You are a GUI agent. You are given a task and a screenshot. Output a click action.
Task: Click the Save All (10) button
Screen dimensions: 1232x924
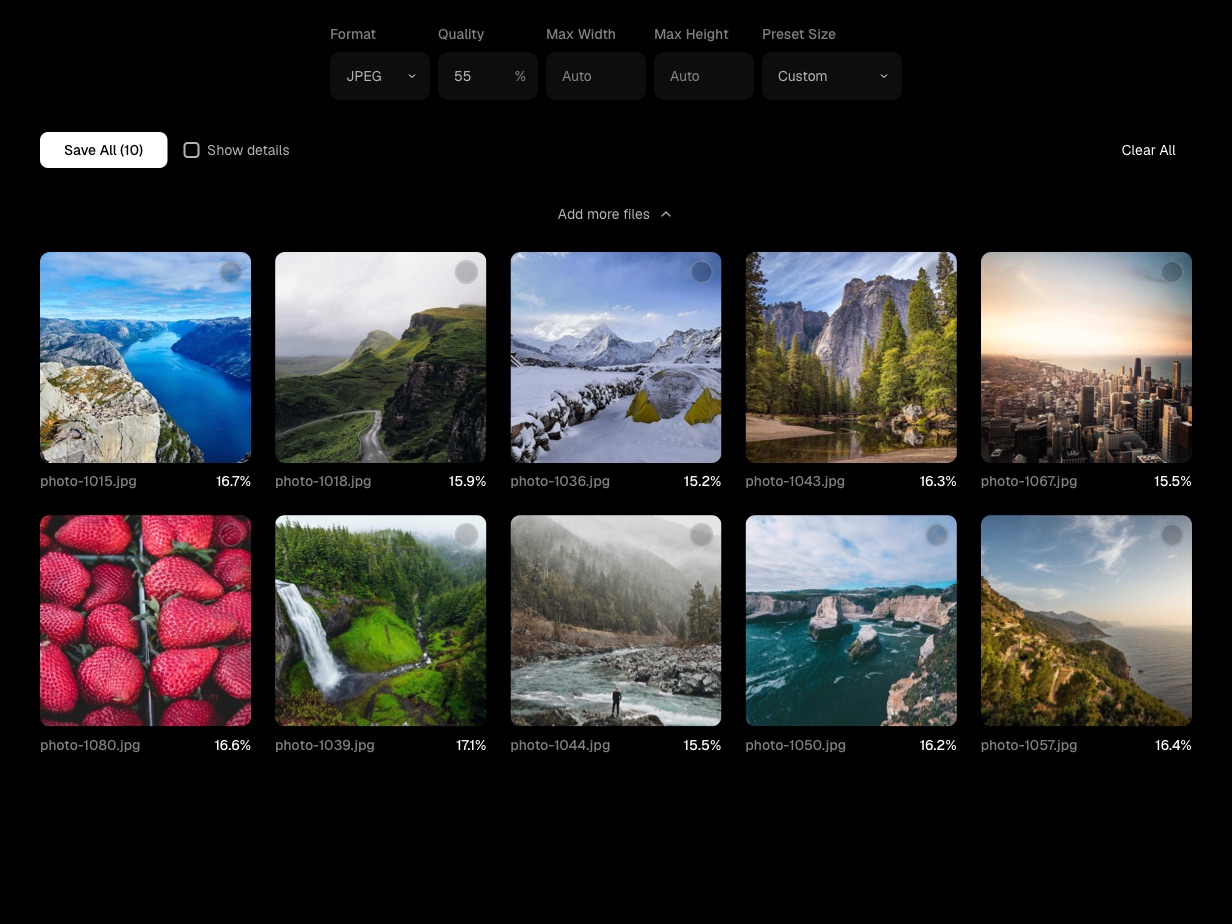[104, 150]
